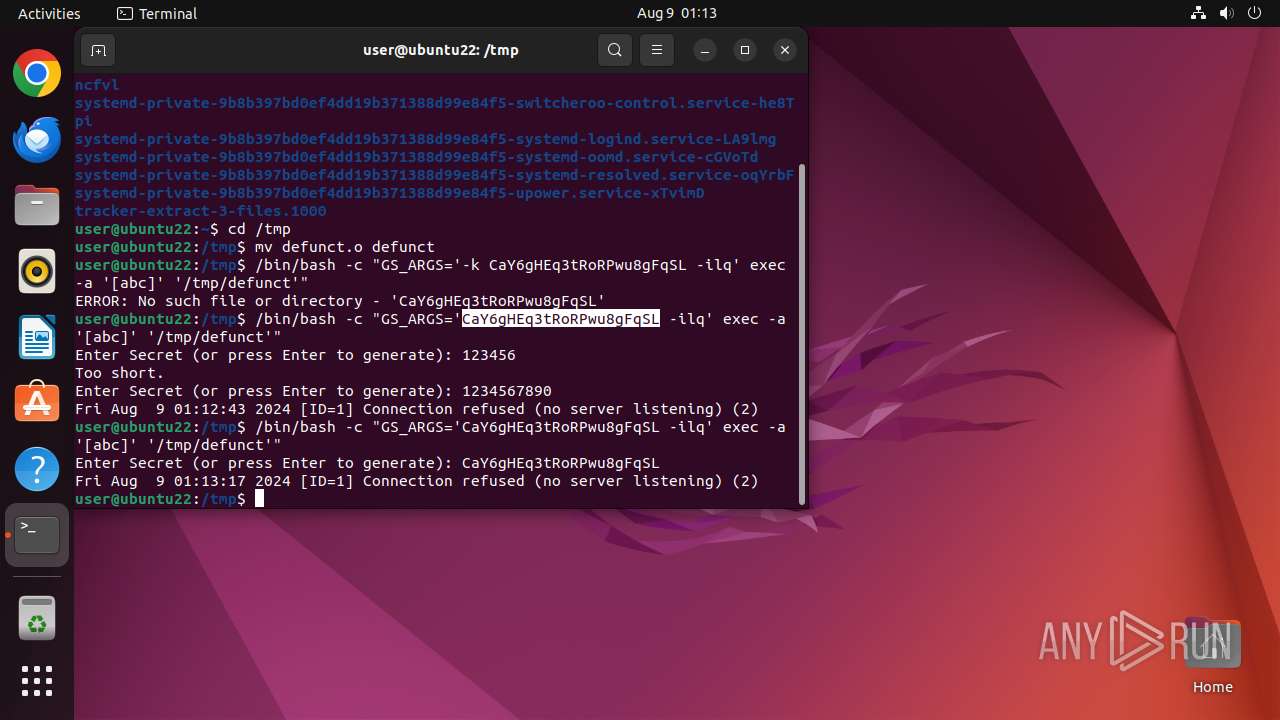The width and height of the screenshot is (1280, 720).
Task: Open the clock and calendar panel
Action: pos(677,13)
